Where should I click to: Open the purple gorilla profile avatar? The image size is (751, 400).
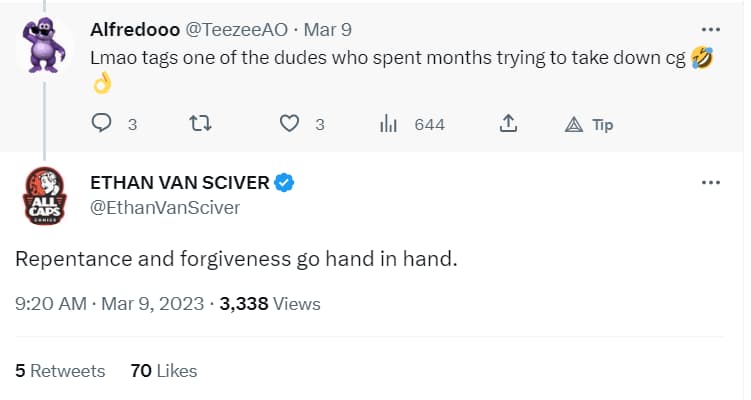tap(44, 46)
